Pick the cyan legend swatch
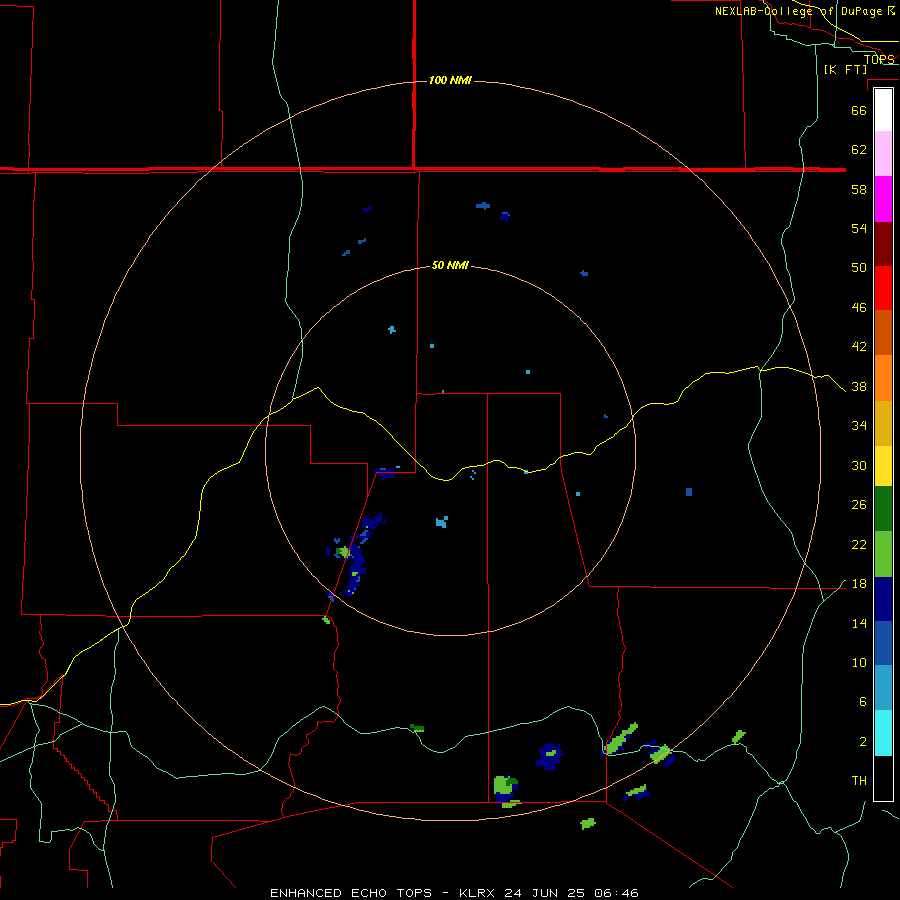This screenshot has width=900, height=900. pos(883,733)
